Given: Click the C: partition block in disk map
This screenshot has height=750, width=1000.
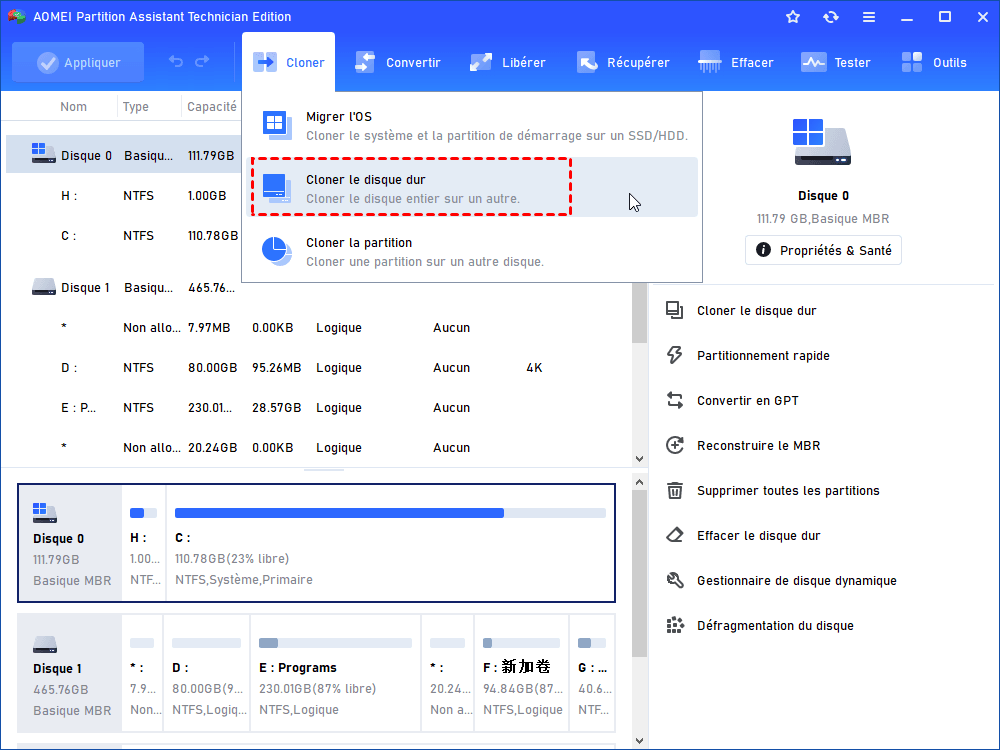Looking at the screenshot, I should (390, 543).
